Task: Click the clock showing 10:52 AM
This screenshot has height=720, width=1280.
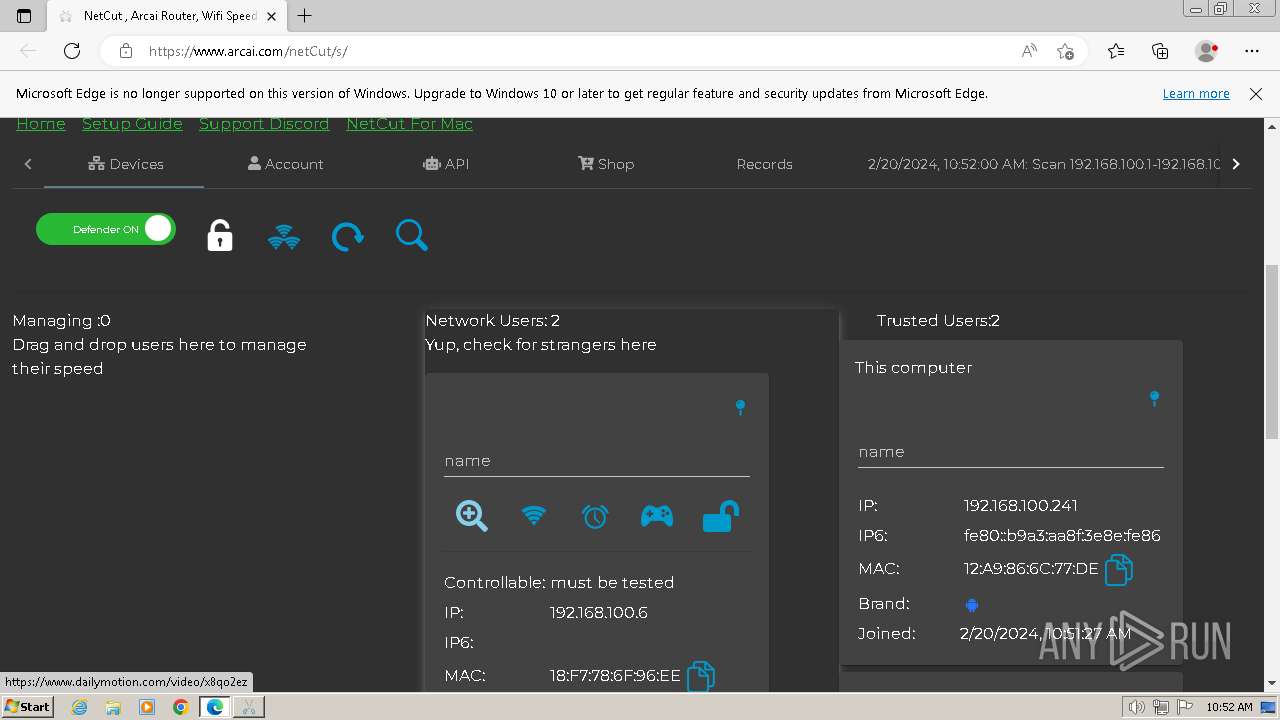Action: [x=1229, y=707]
